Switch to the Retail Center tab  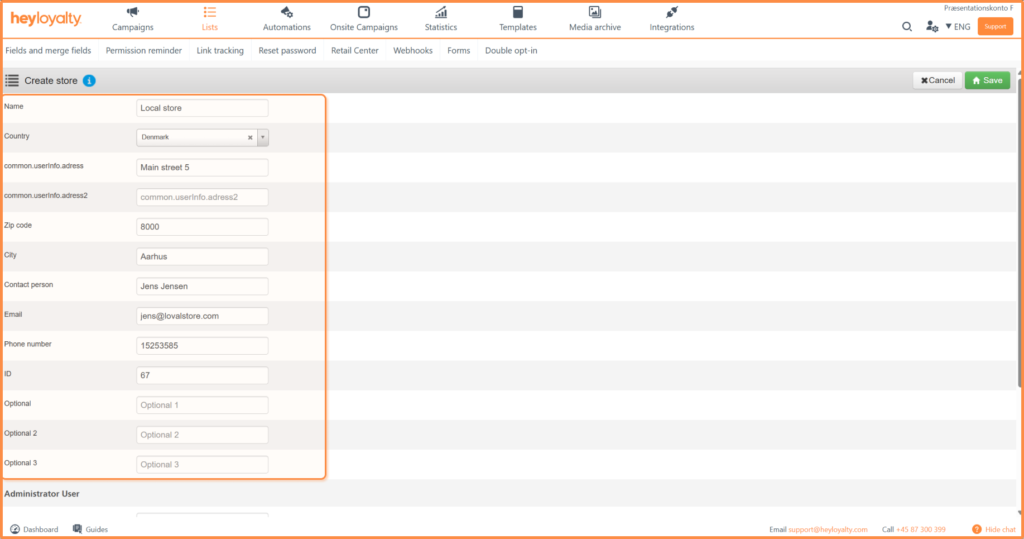(x=355, y=50)
